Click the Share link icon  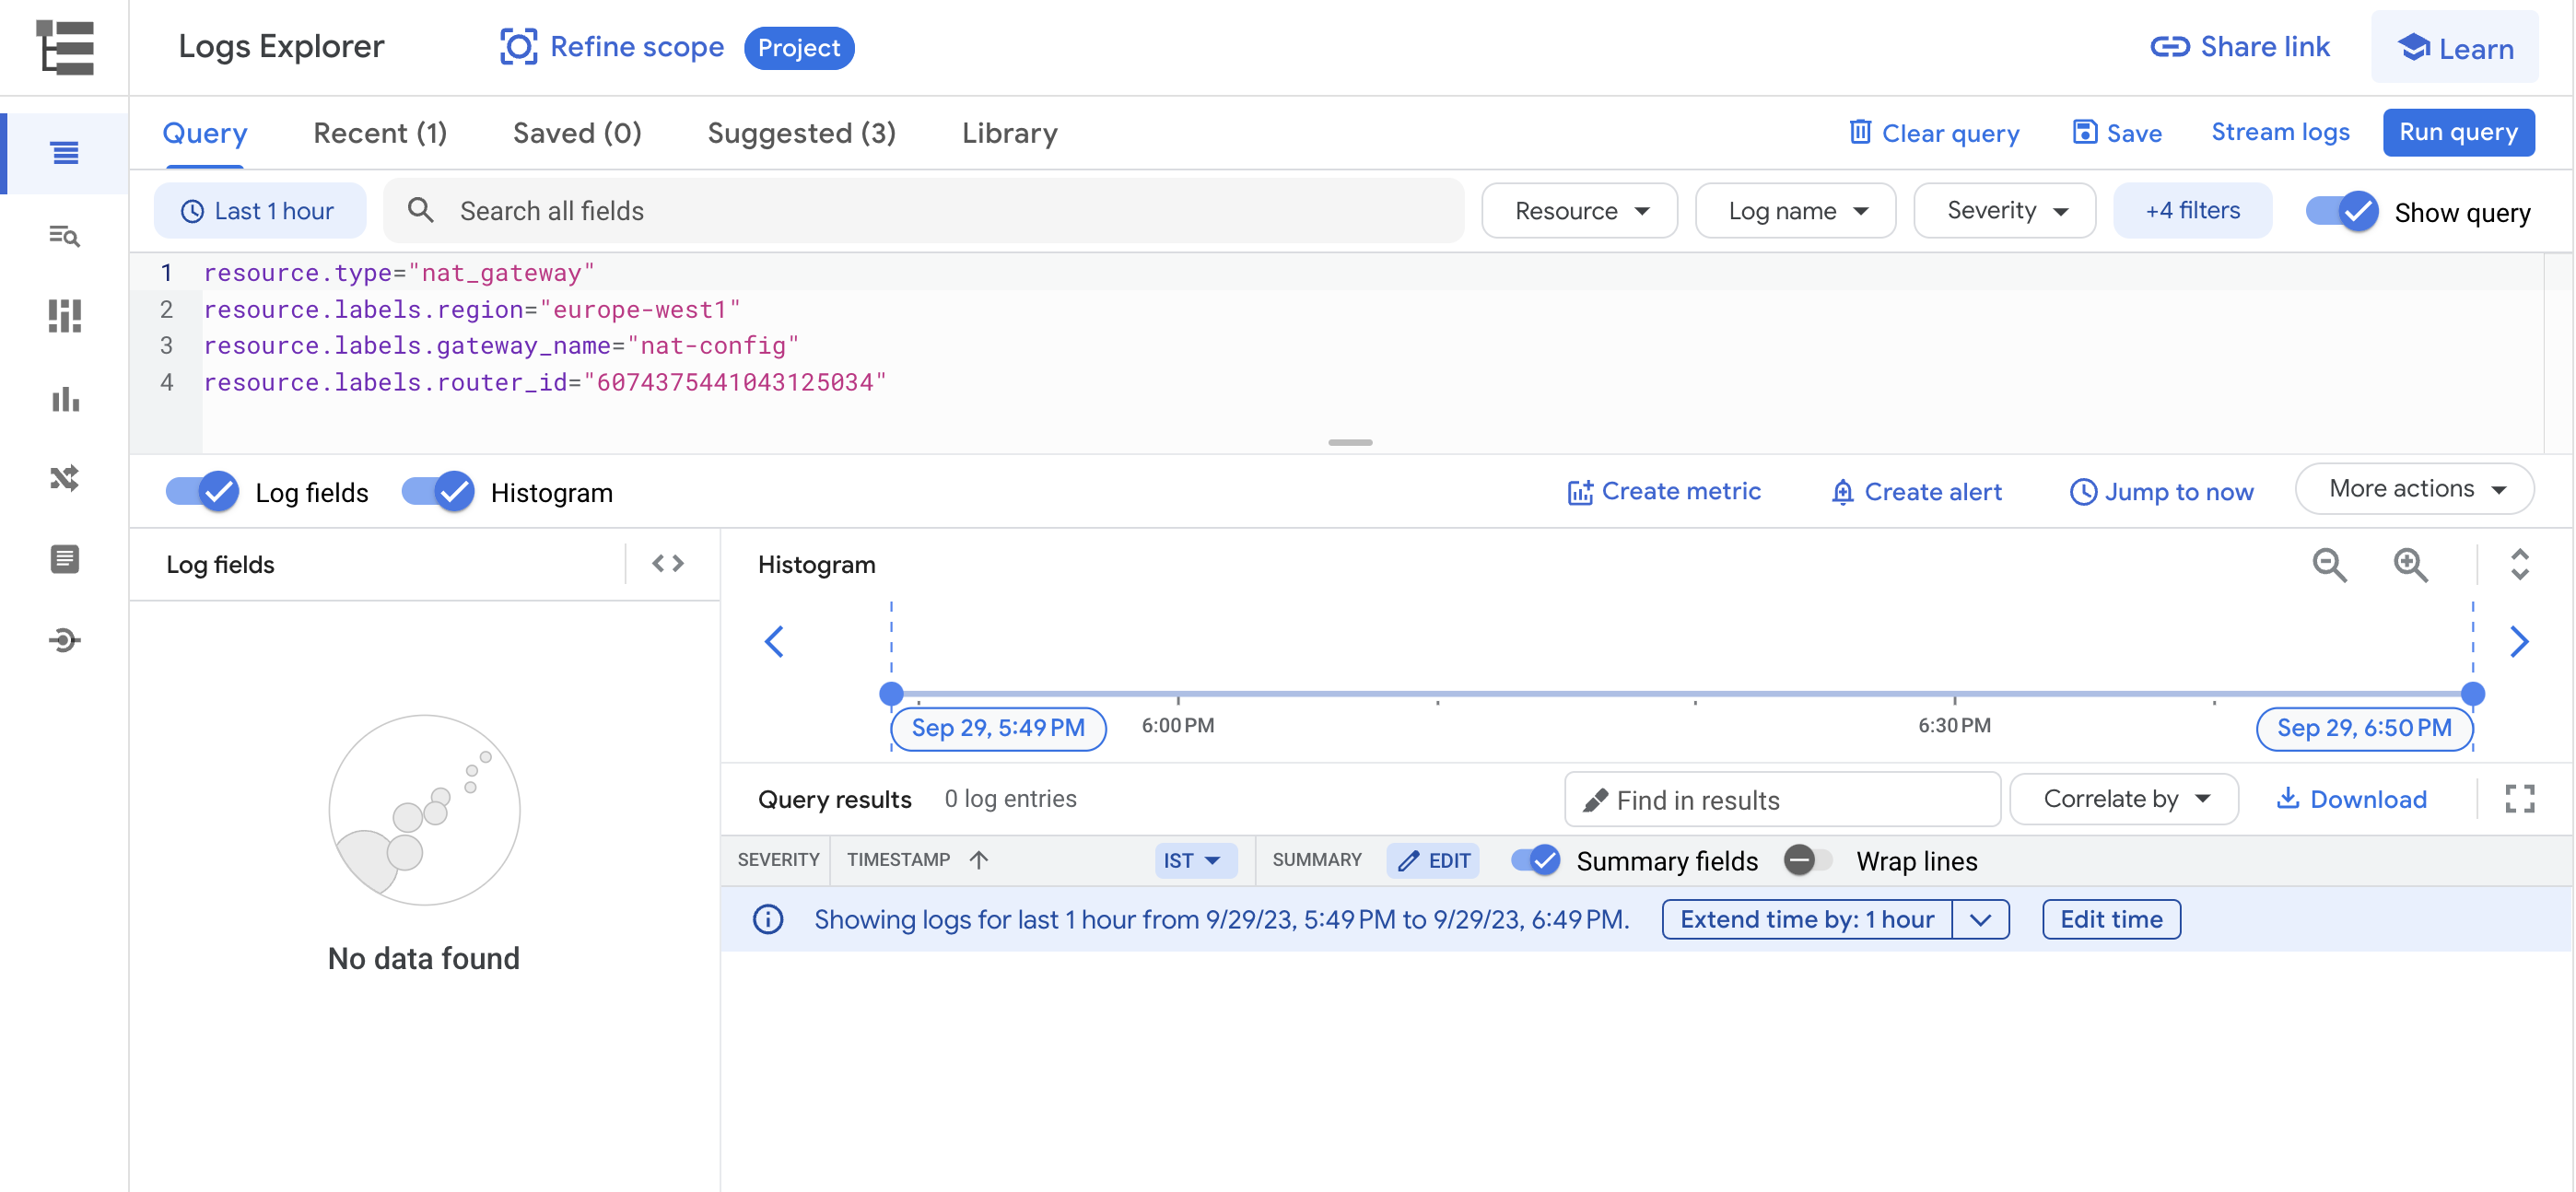point(2165,46)
